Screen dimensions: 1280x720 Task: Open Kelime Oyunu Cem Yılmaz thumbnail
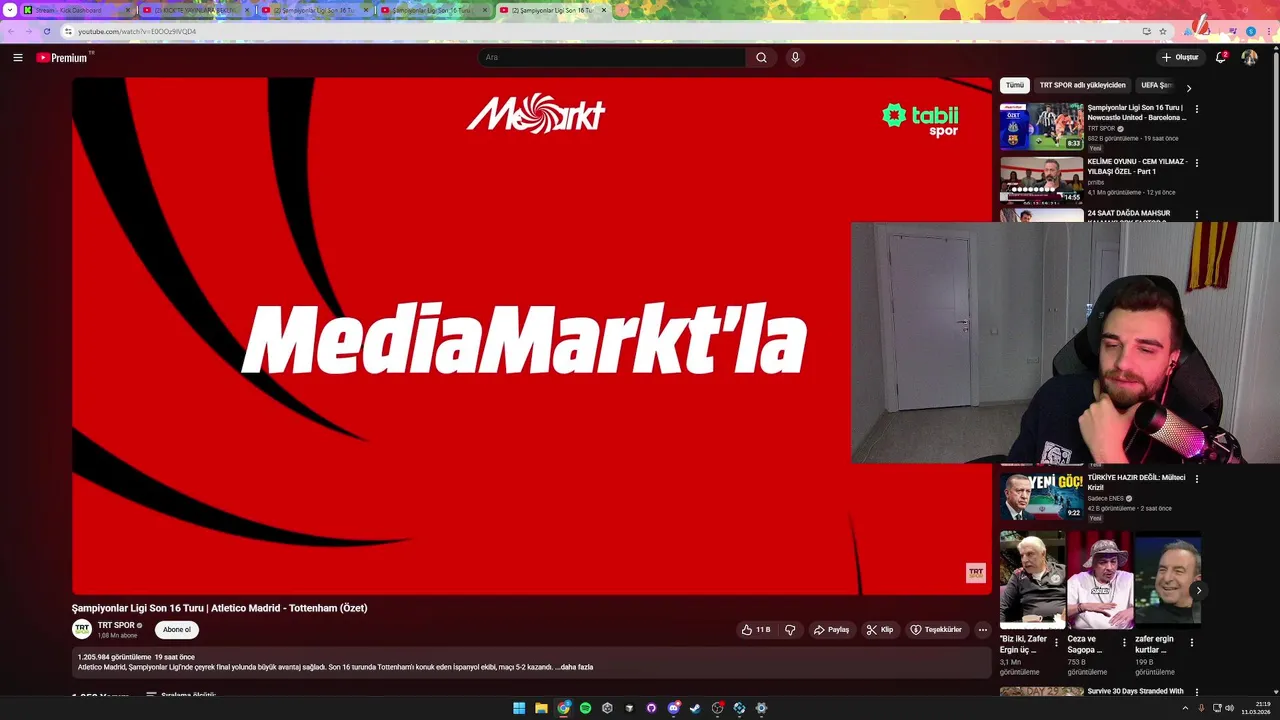coord(1041,180)
